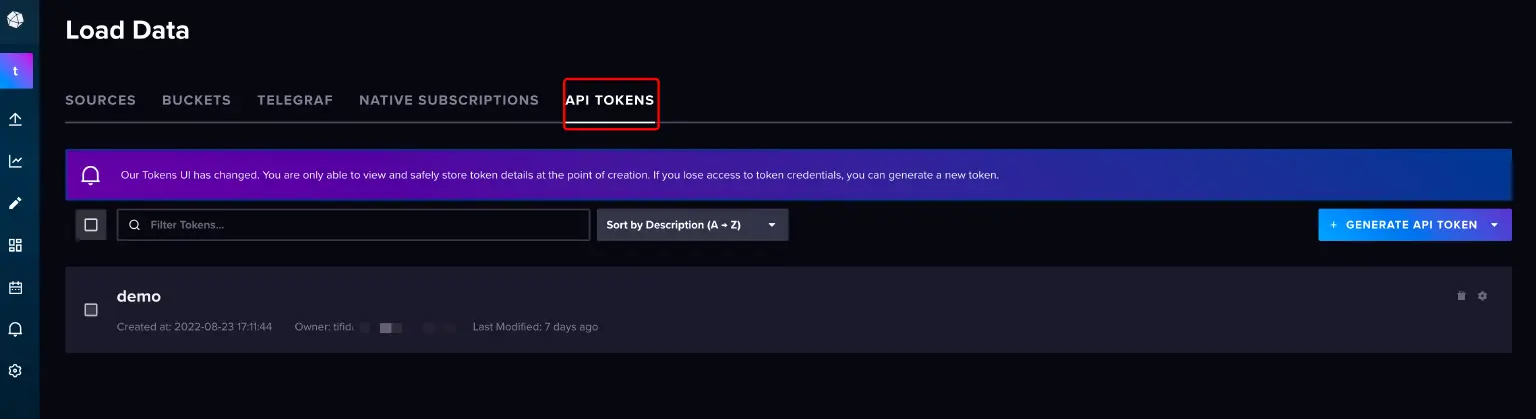Open the demo token name link

pyautogui.click(x=139, y=296)
